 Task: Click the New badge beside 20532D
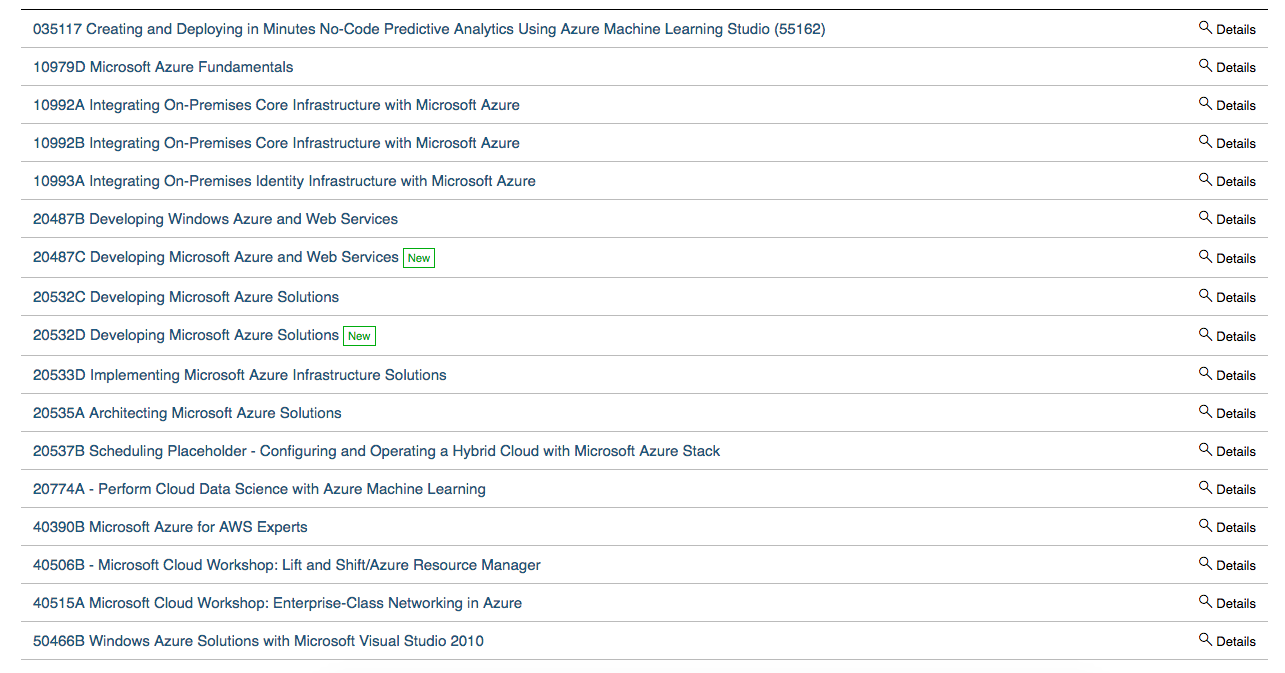click(x=359, y=336)
